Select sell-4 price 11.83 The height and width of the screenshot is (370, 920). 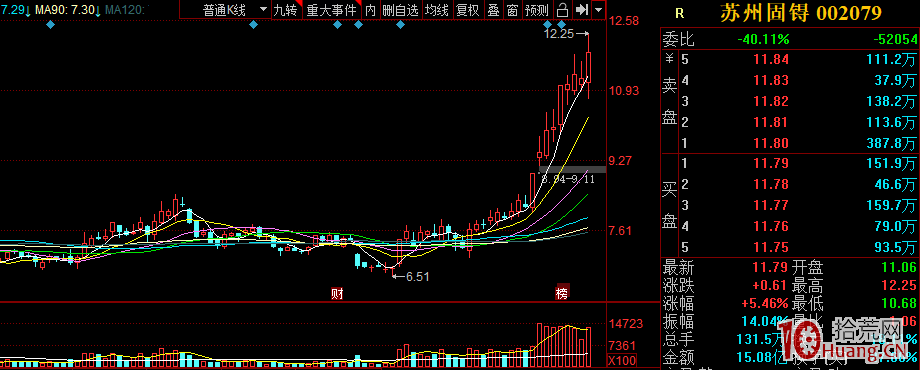pyautogui.click(x=771, y=80)
